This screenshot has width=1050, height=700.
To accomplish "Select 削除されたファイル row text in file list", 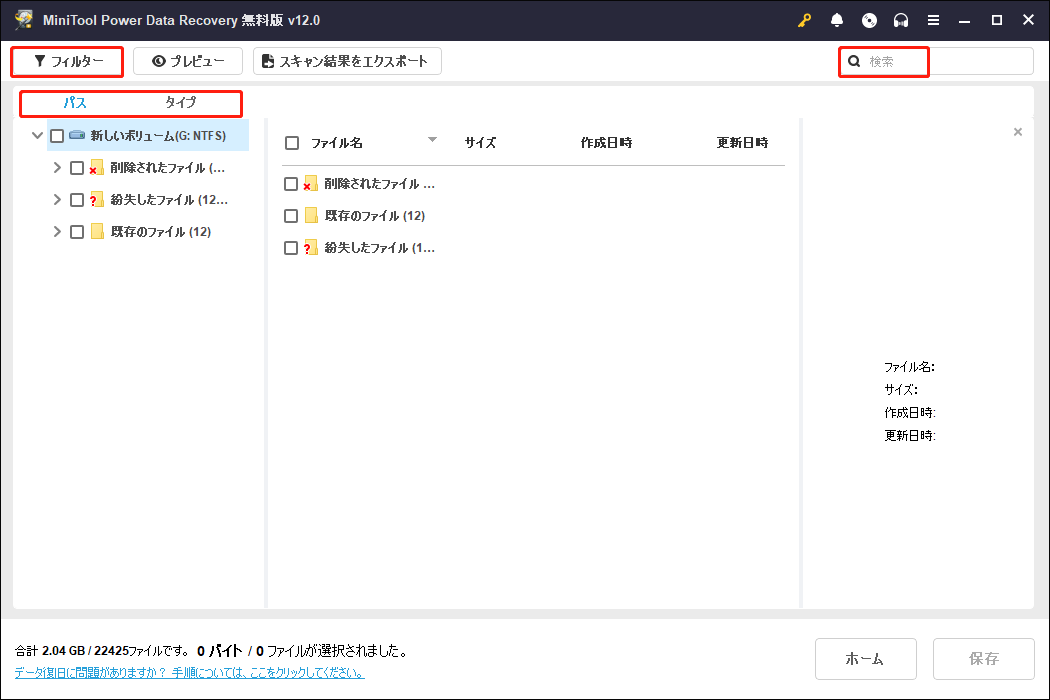I will tap(380, 184).
